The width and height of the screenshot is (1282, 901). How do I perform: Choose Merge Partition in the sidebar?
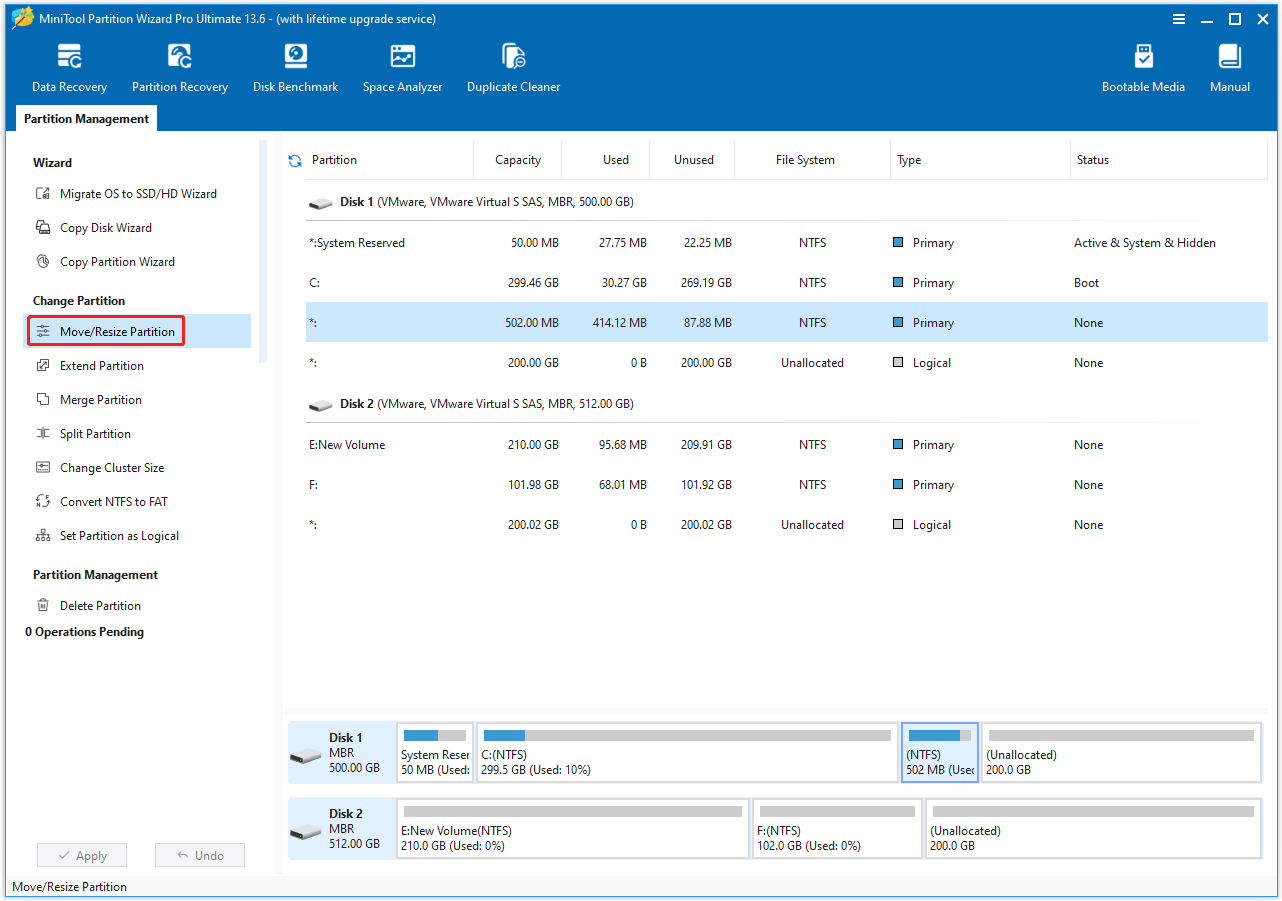pyautogui.click(x=100, y=400)
